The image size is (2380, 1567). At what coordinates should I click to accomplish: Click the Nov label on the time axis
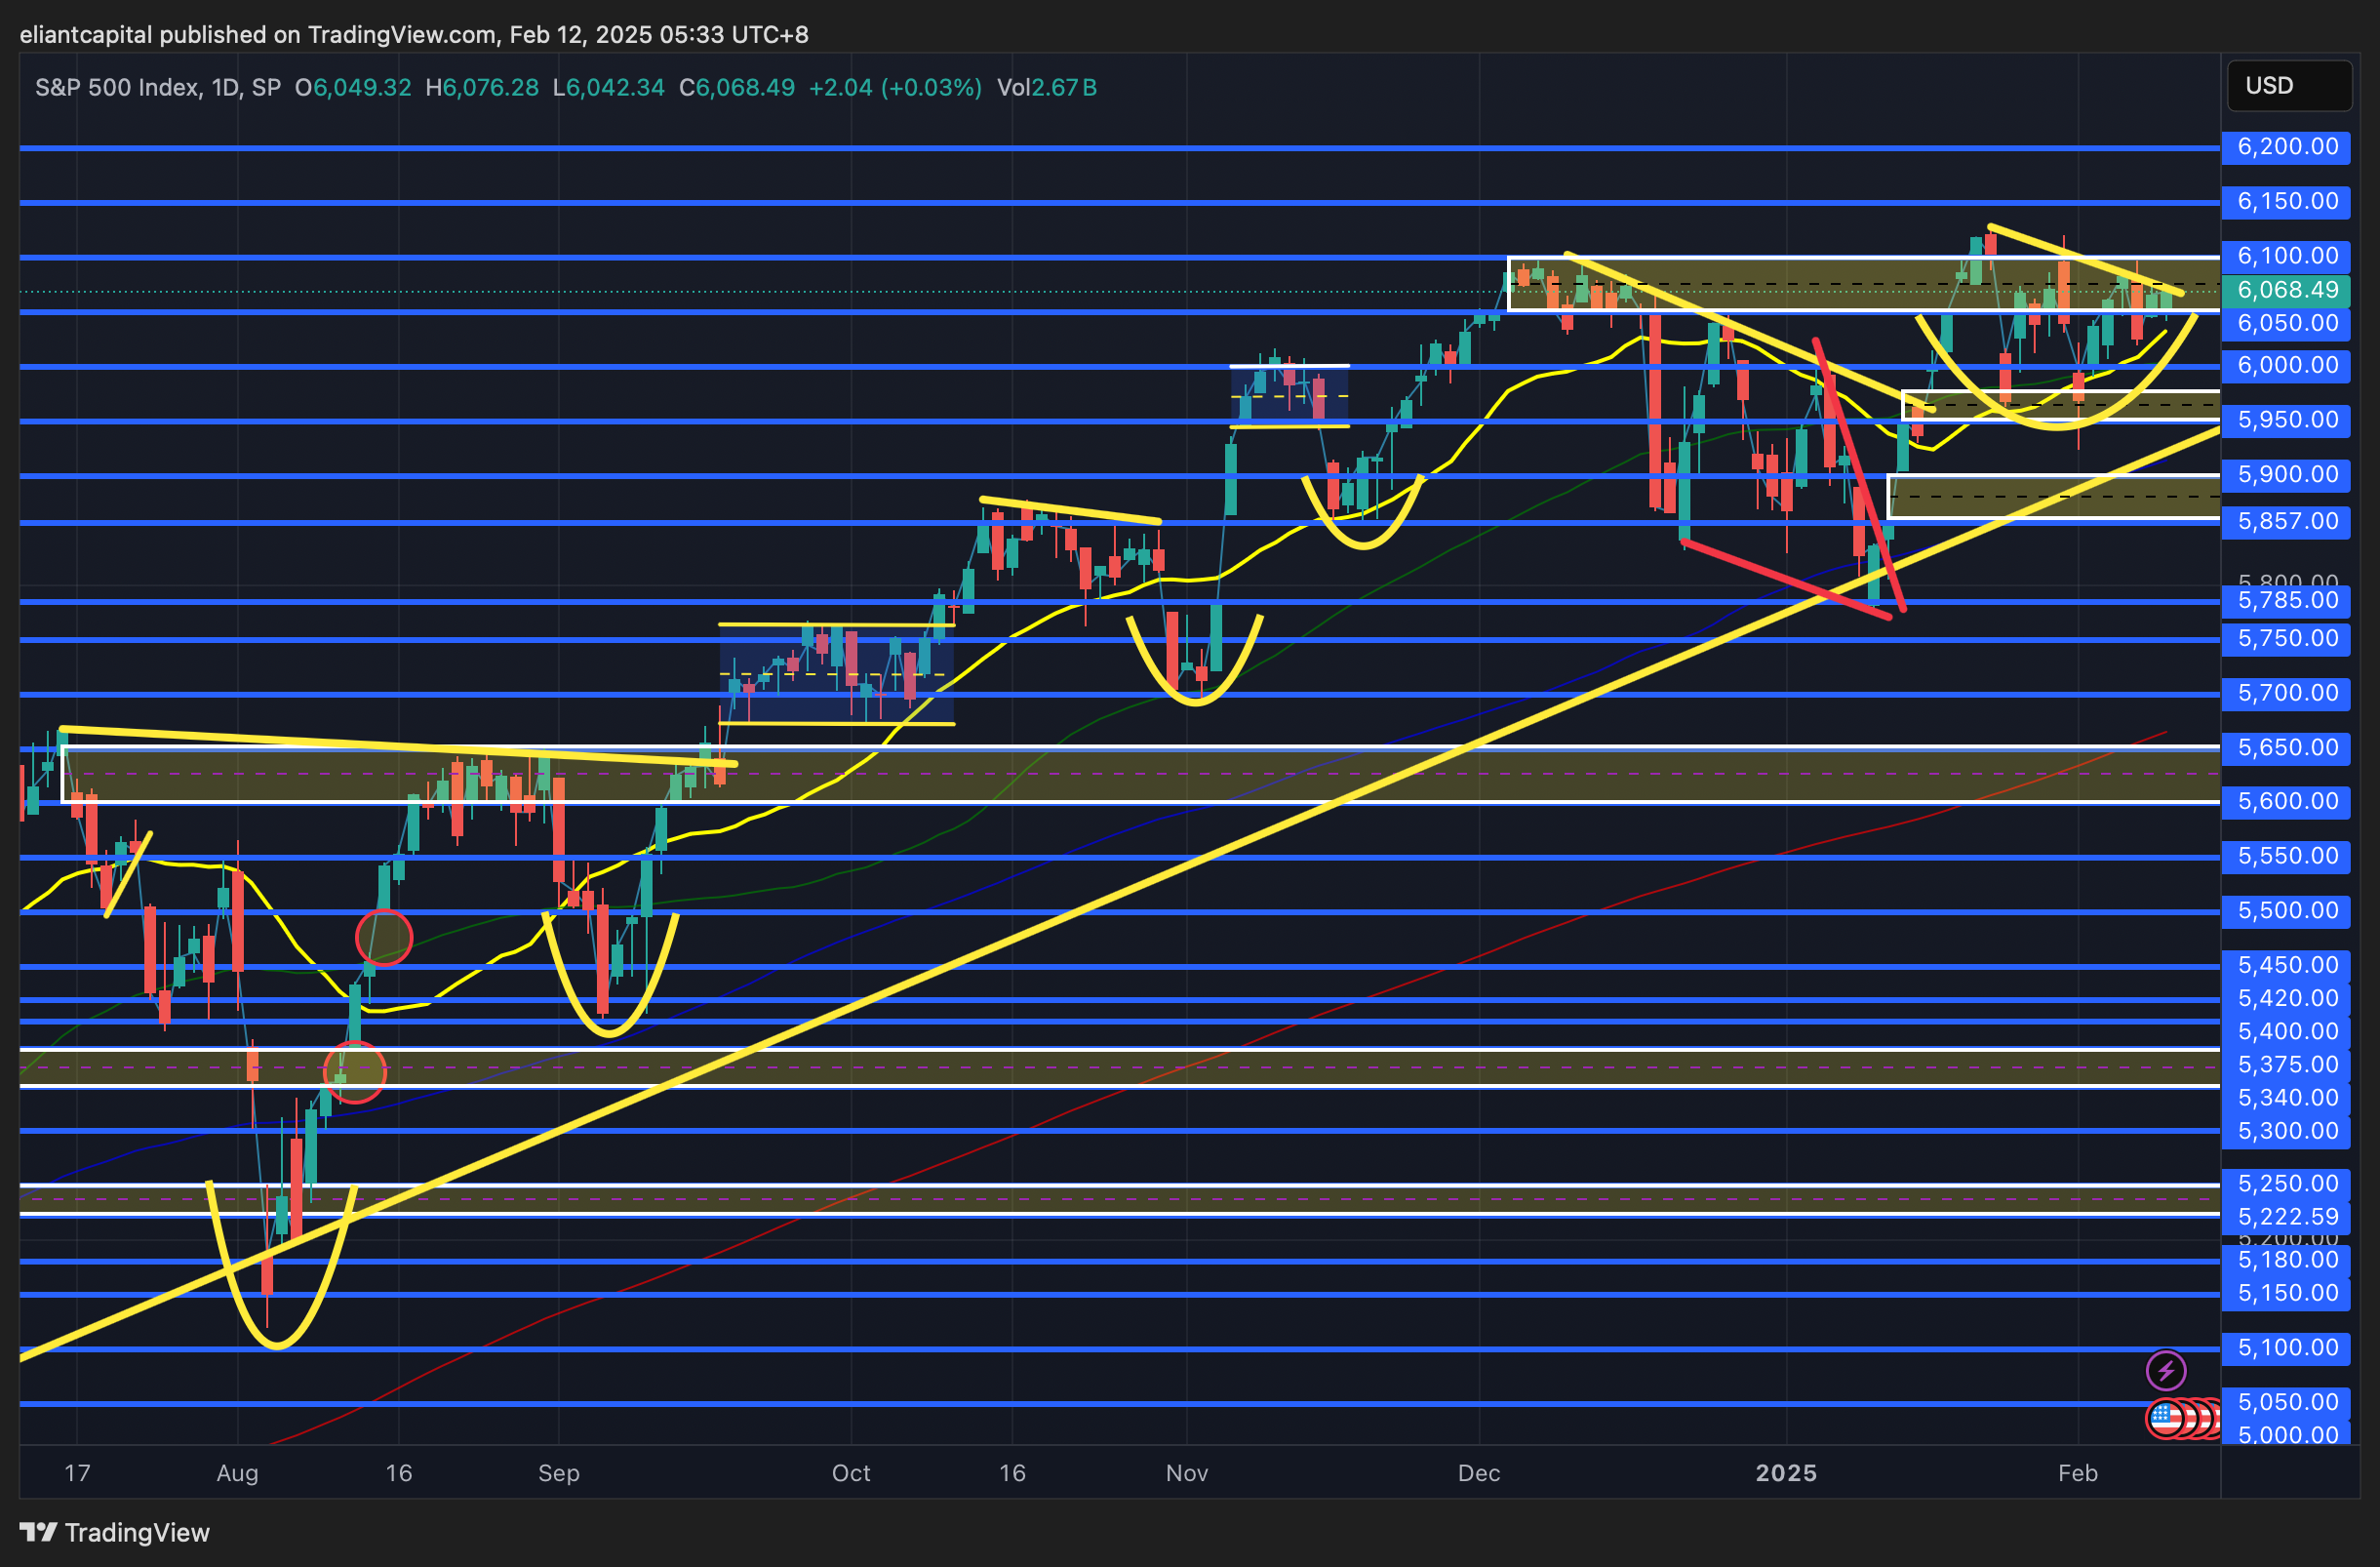tap(1187, 1472)
